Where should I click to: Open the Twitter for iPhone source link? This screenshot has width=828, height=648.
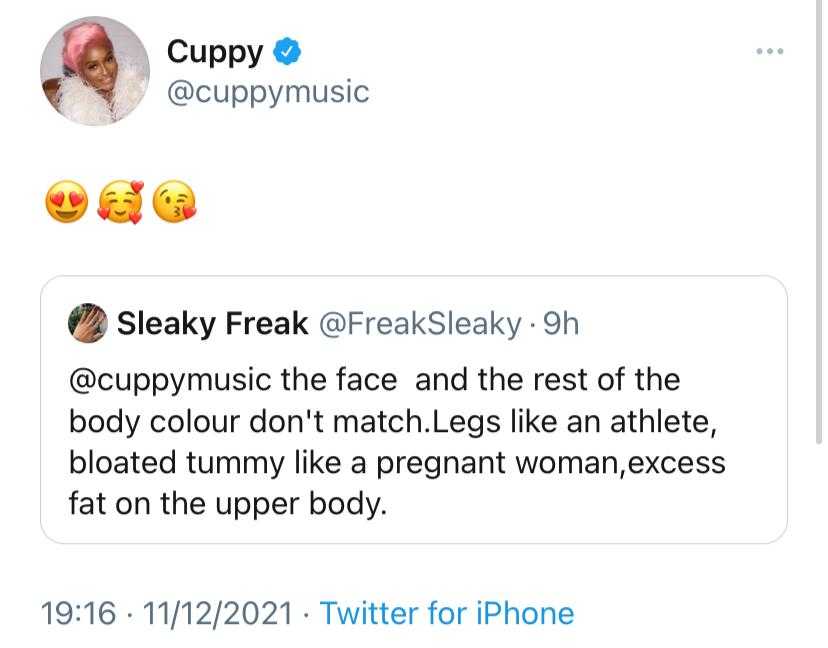[446, 612]
